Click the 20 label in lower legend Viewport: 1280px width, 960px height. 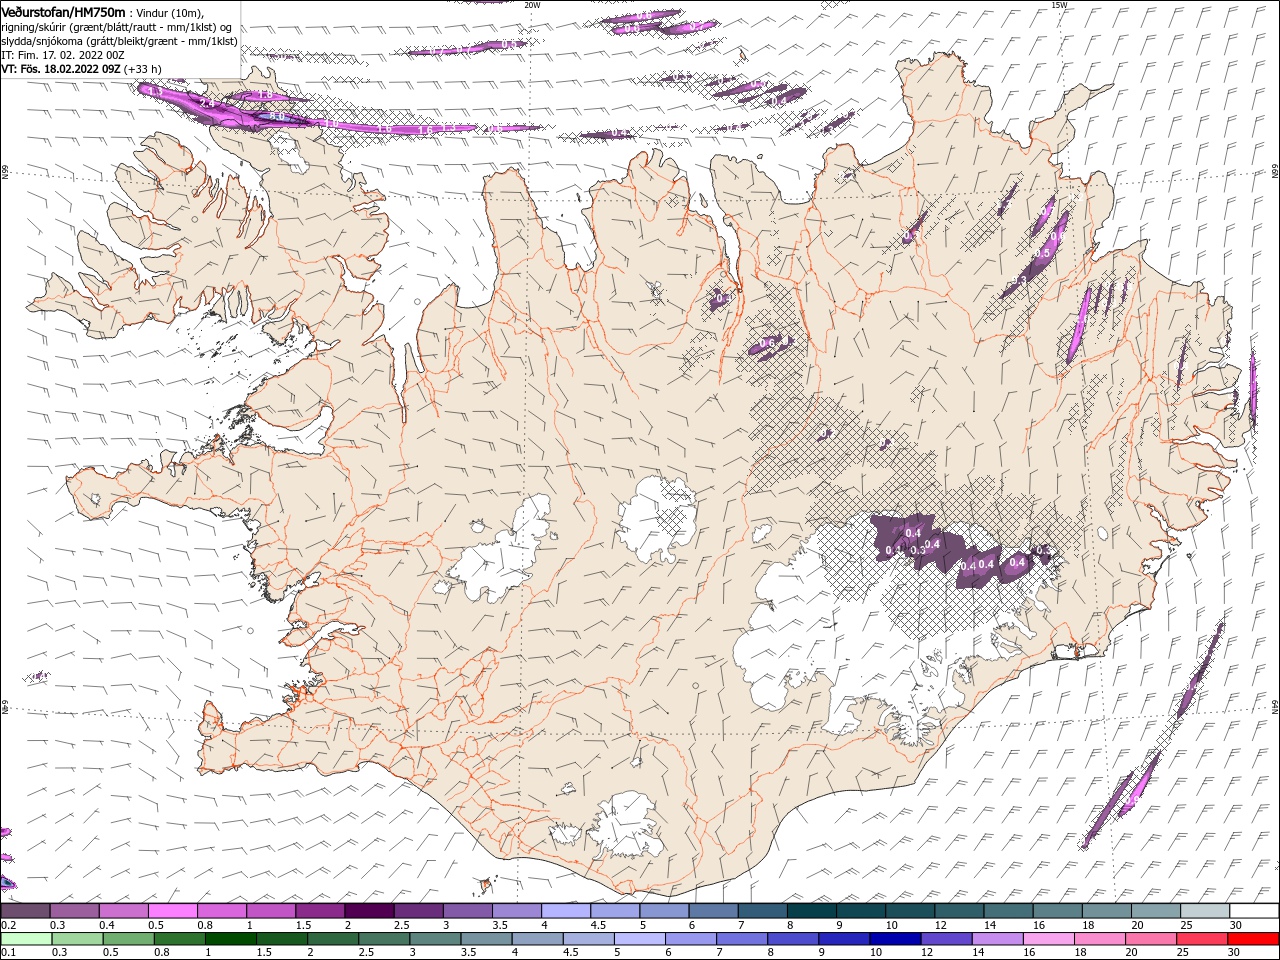click(1133, 952)
